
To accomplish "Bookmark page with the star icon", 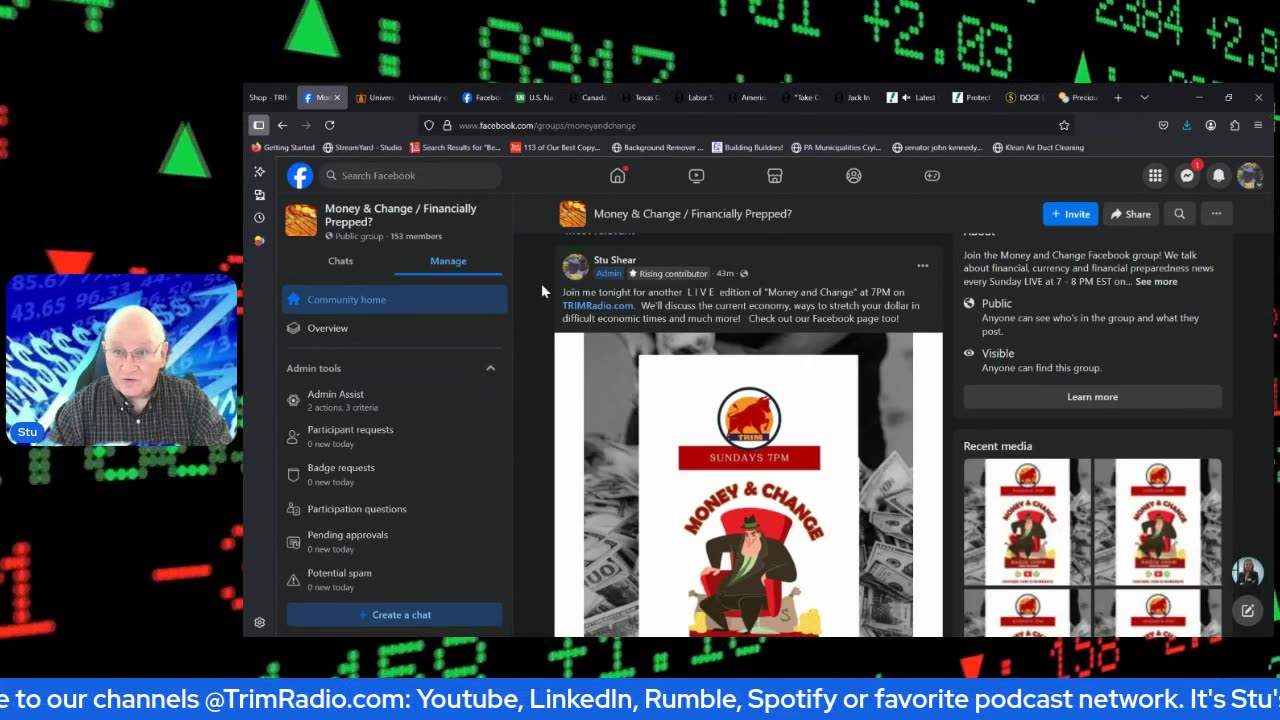I will pos(1064,125).
